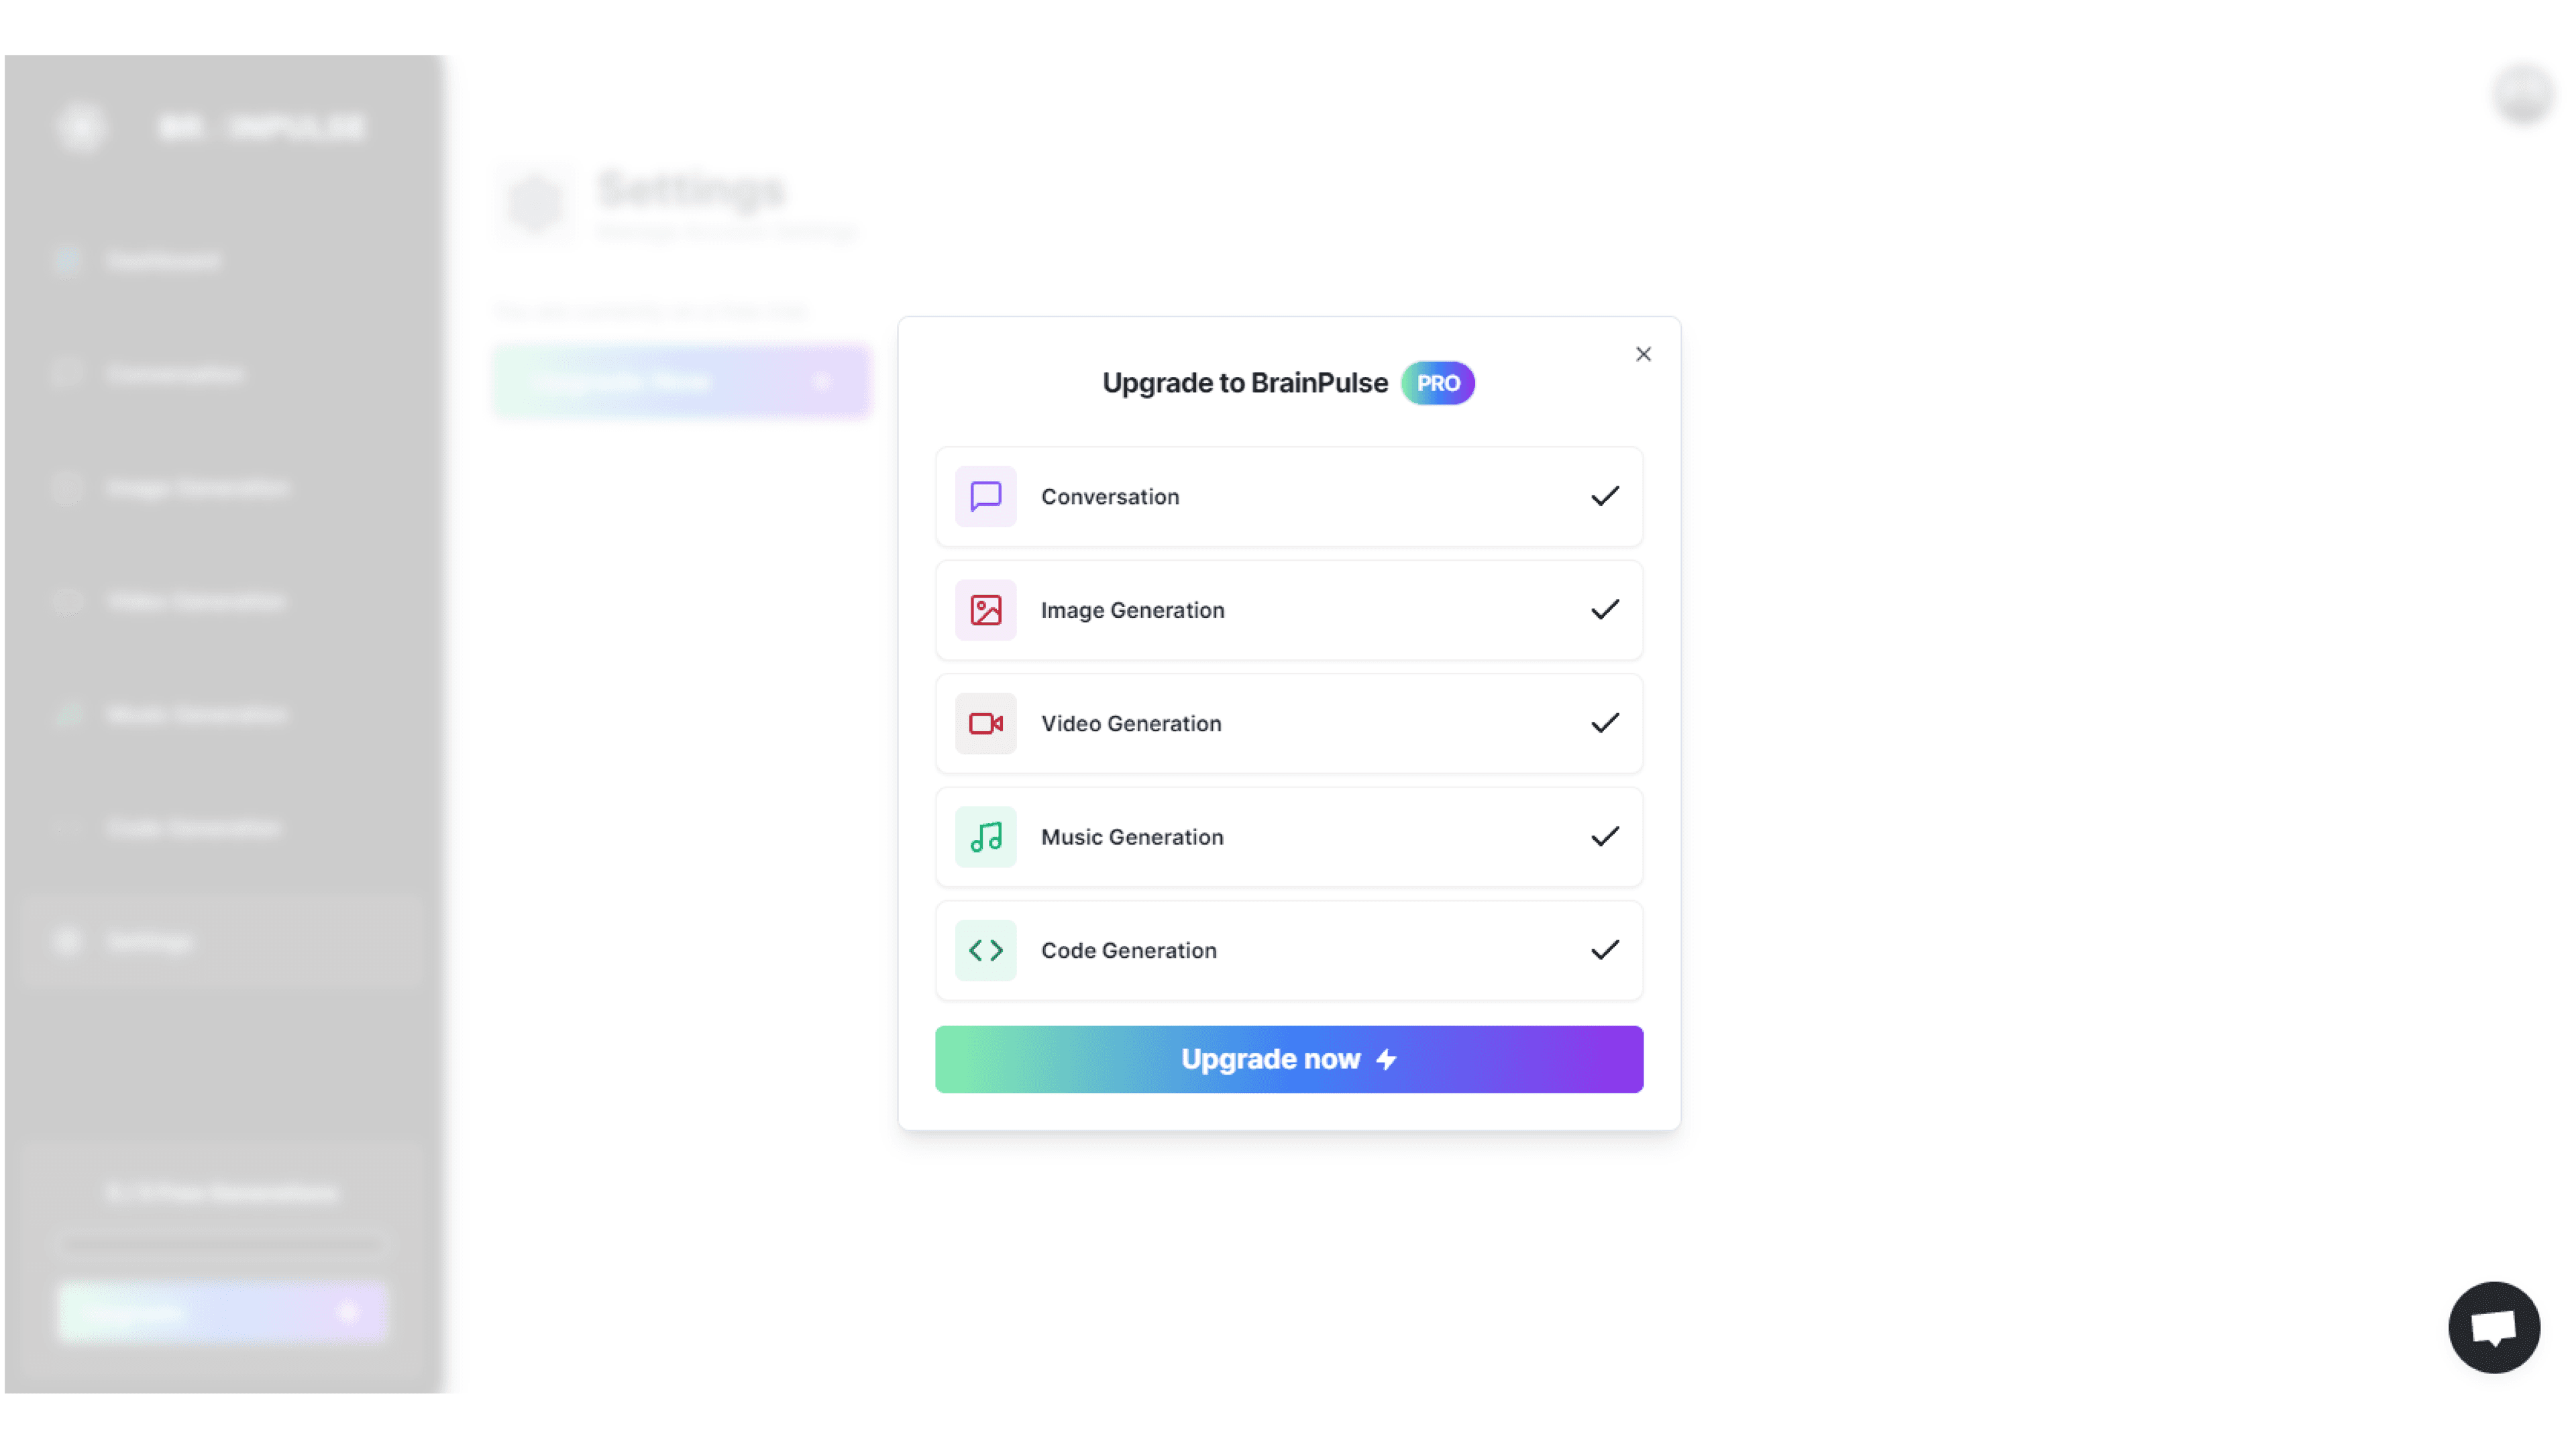Click the checkmark beside Video Generation
This screenshot has width=2576, height=1449.
point(1604,723)
